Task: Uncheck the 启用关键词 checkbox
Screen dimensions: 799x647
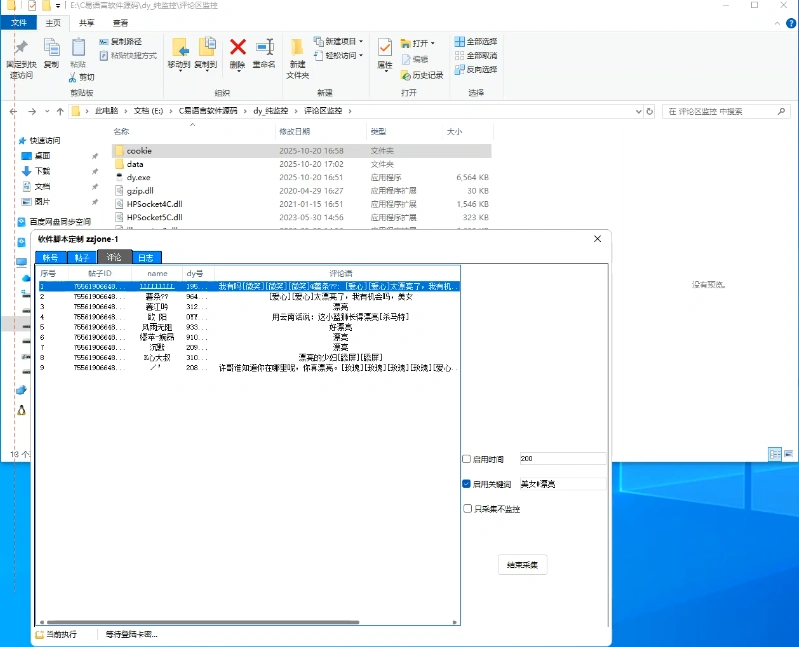Action: pyautogui.click(x=467, y=484)
